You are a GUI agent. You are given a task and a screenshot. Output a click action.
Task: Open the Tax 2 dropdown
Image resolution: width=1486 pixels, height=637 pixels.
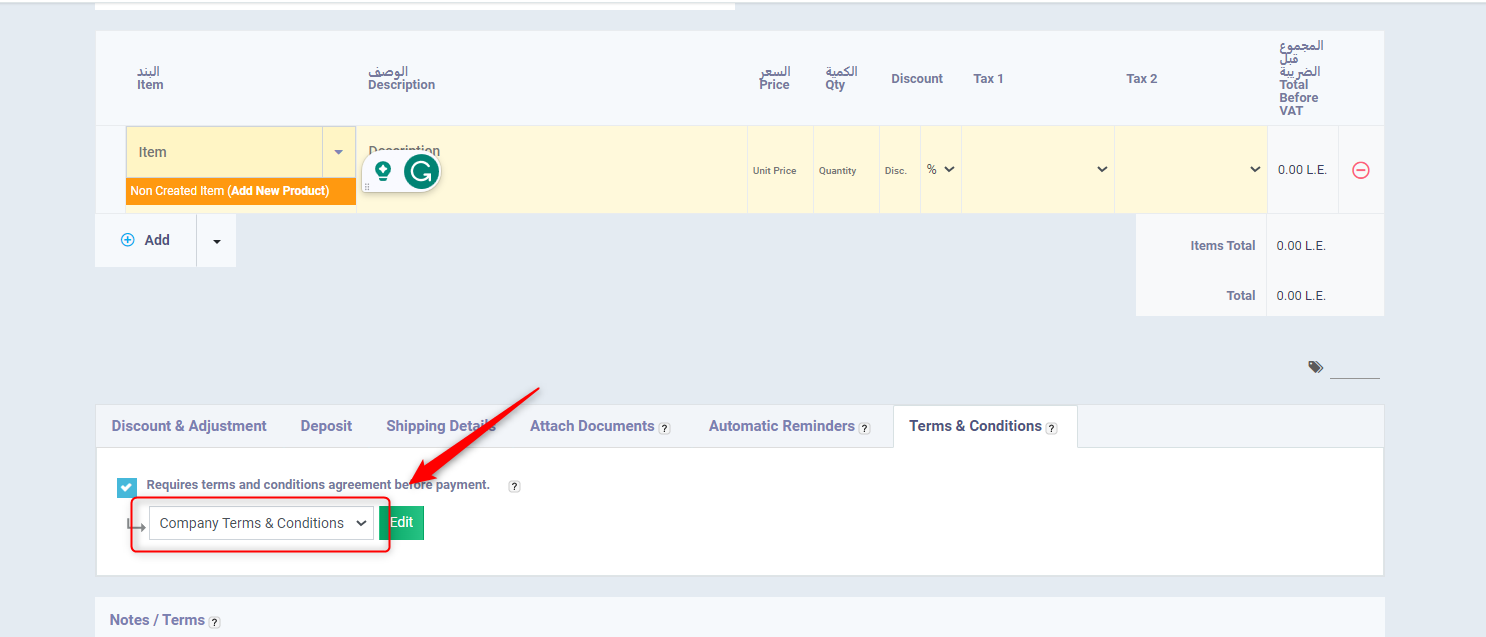pos(1190,170)
